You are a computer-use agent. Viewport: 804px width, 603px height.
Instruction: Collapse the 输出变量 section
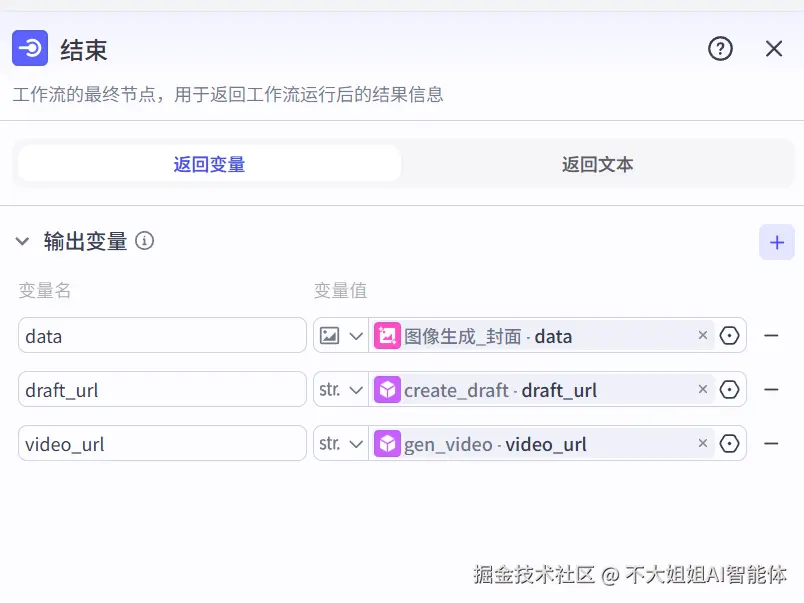click(22, 241)
